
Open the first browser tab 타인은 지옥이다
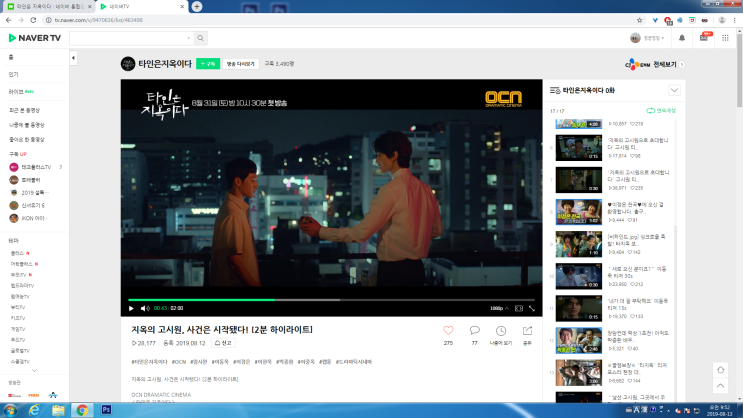point(49,7)
